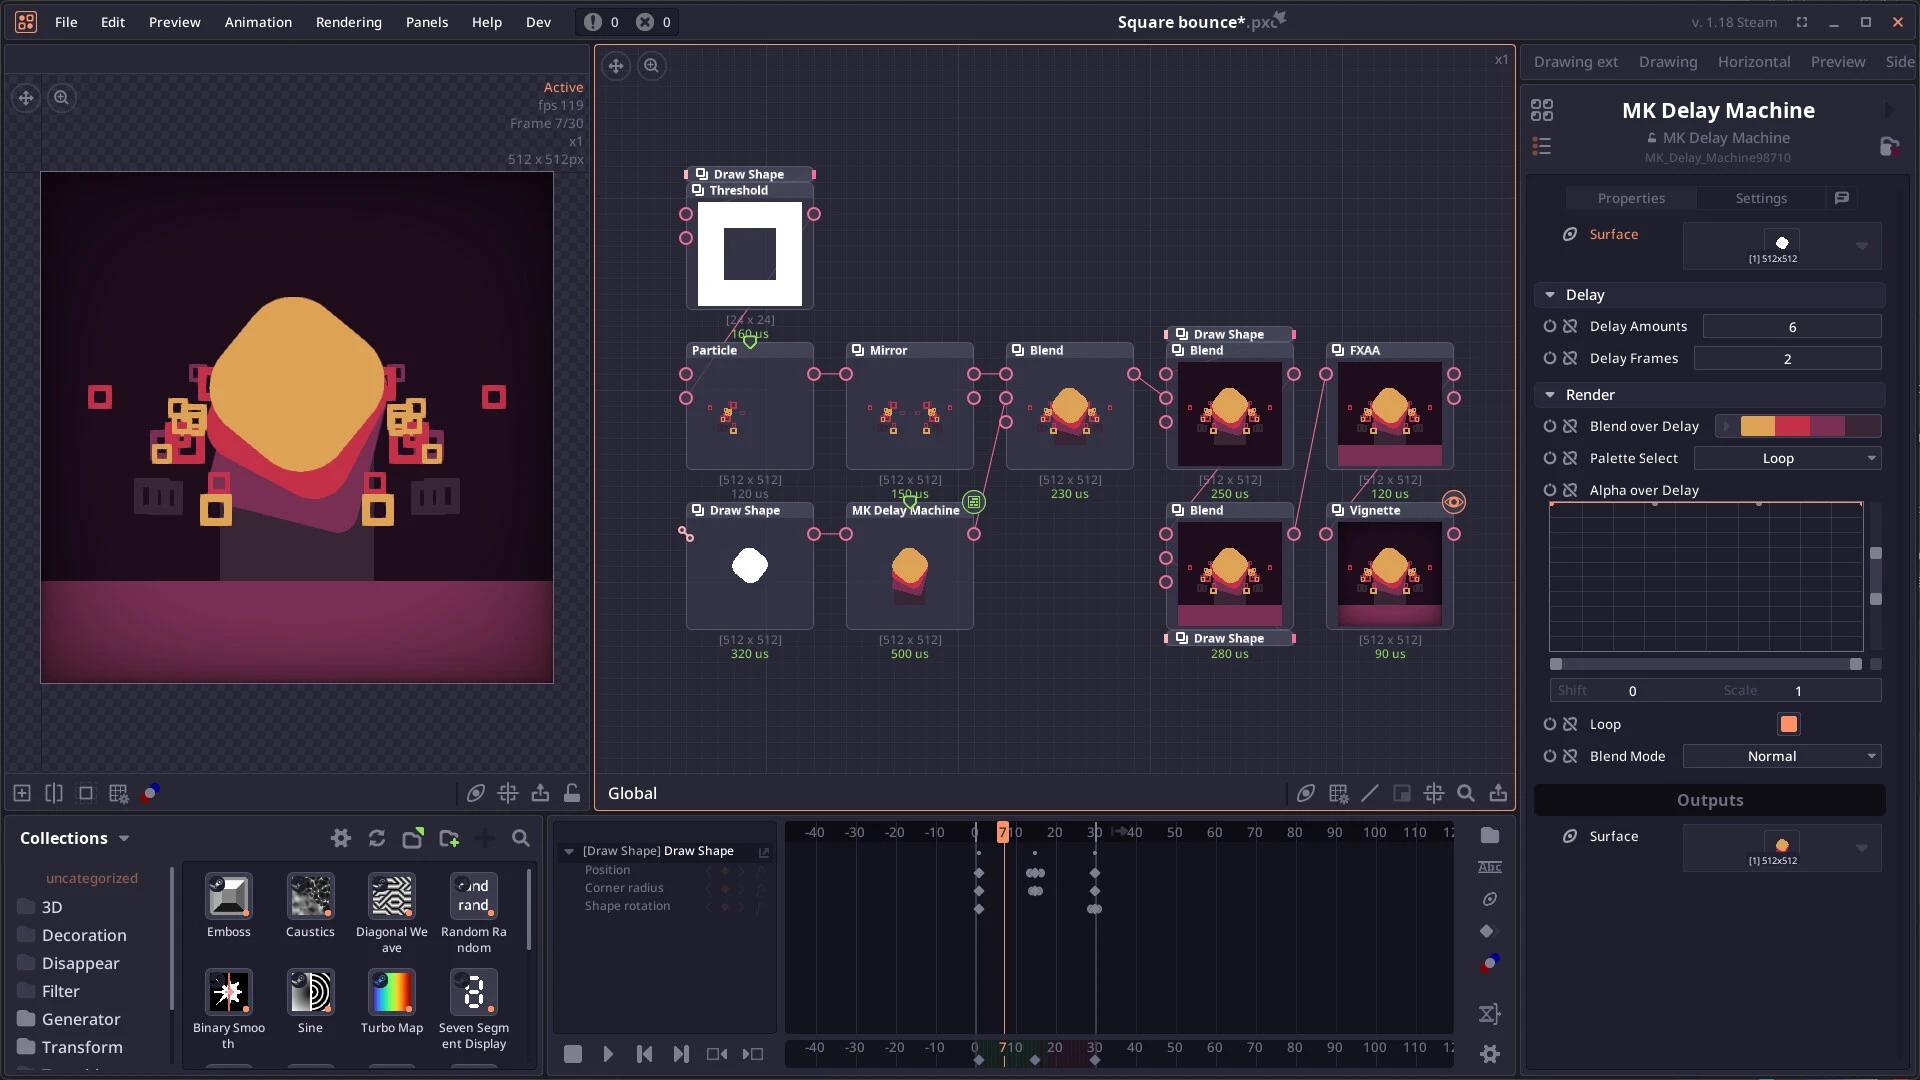
Task: Enable animation on the Delay Amounts clock icon
Action: pos(1550,326)
